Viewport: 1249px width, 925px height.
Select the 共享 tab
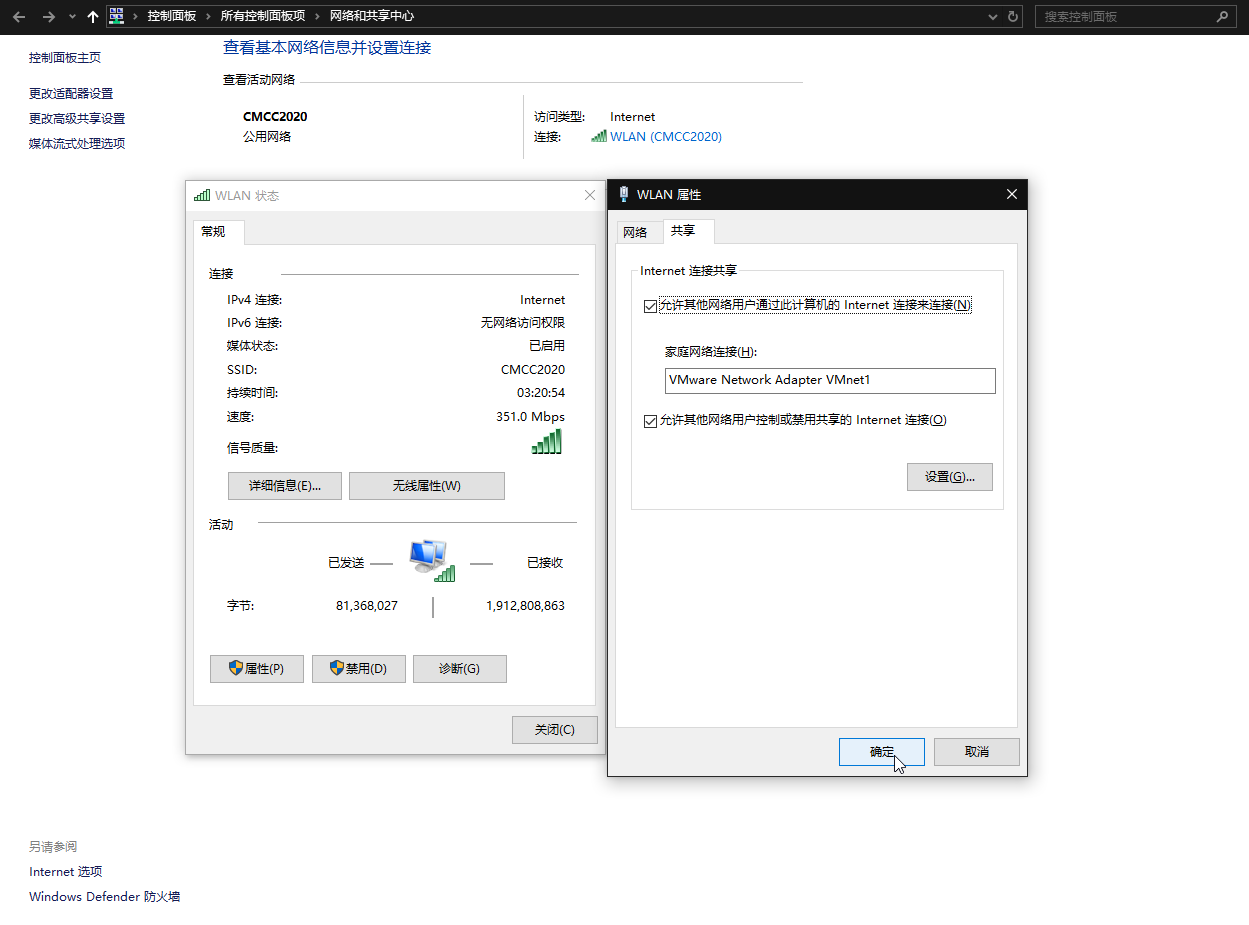684,231
